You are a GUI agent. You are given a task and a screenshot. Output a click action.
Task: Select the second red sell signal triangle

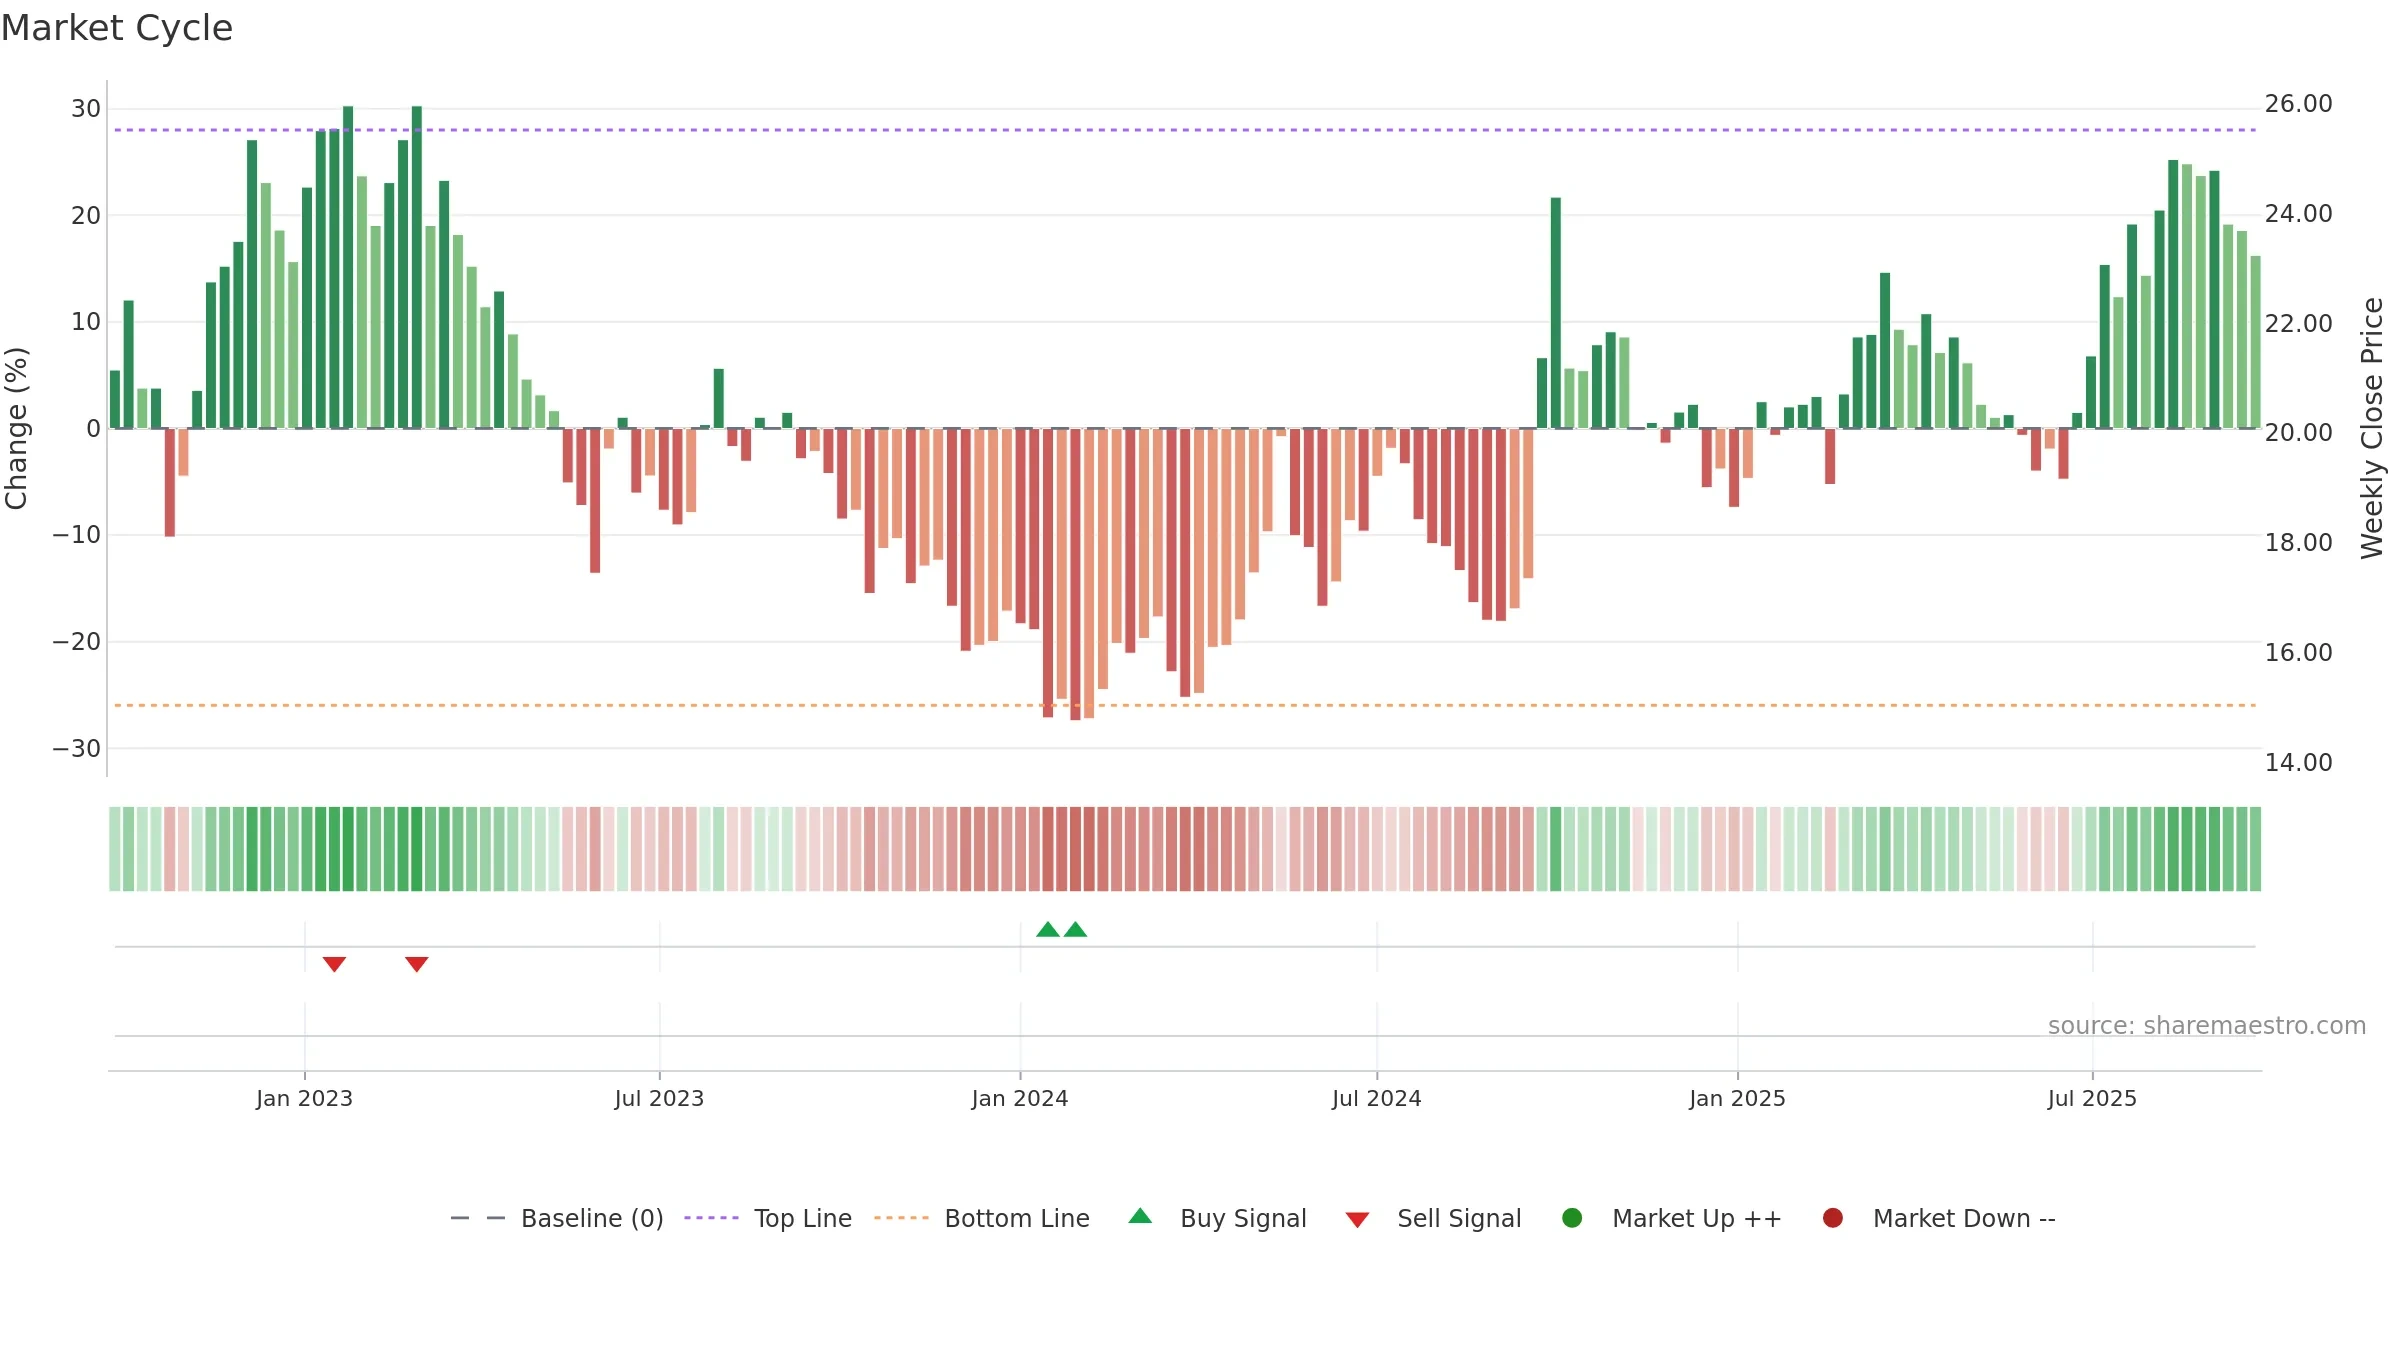[x=417, y=964]
